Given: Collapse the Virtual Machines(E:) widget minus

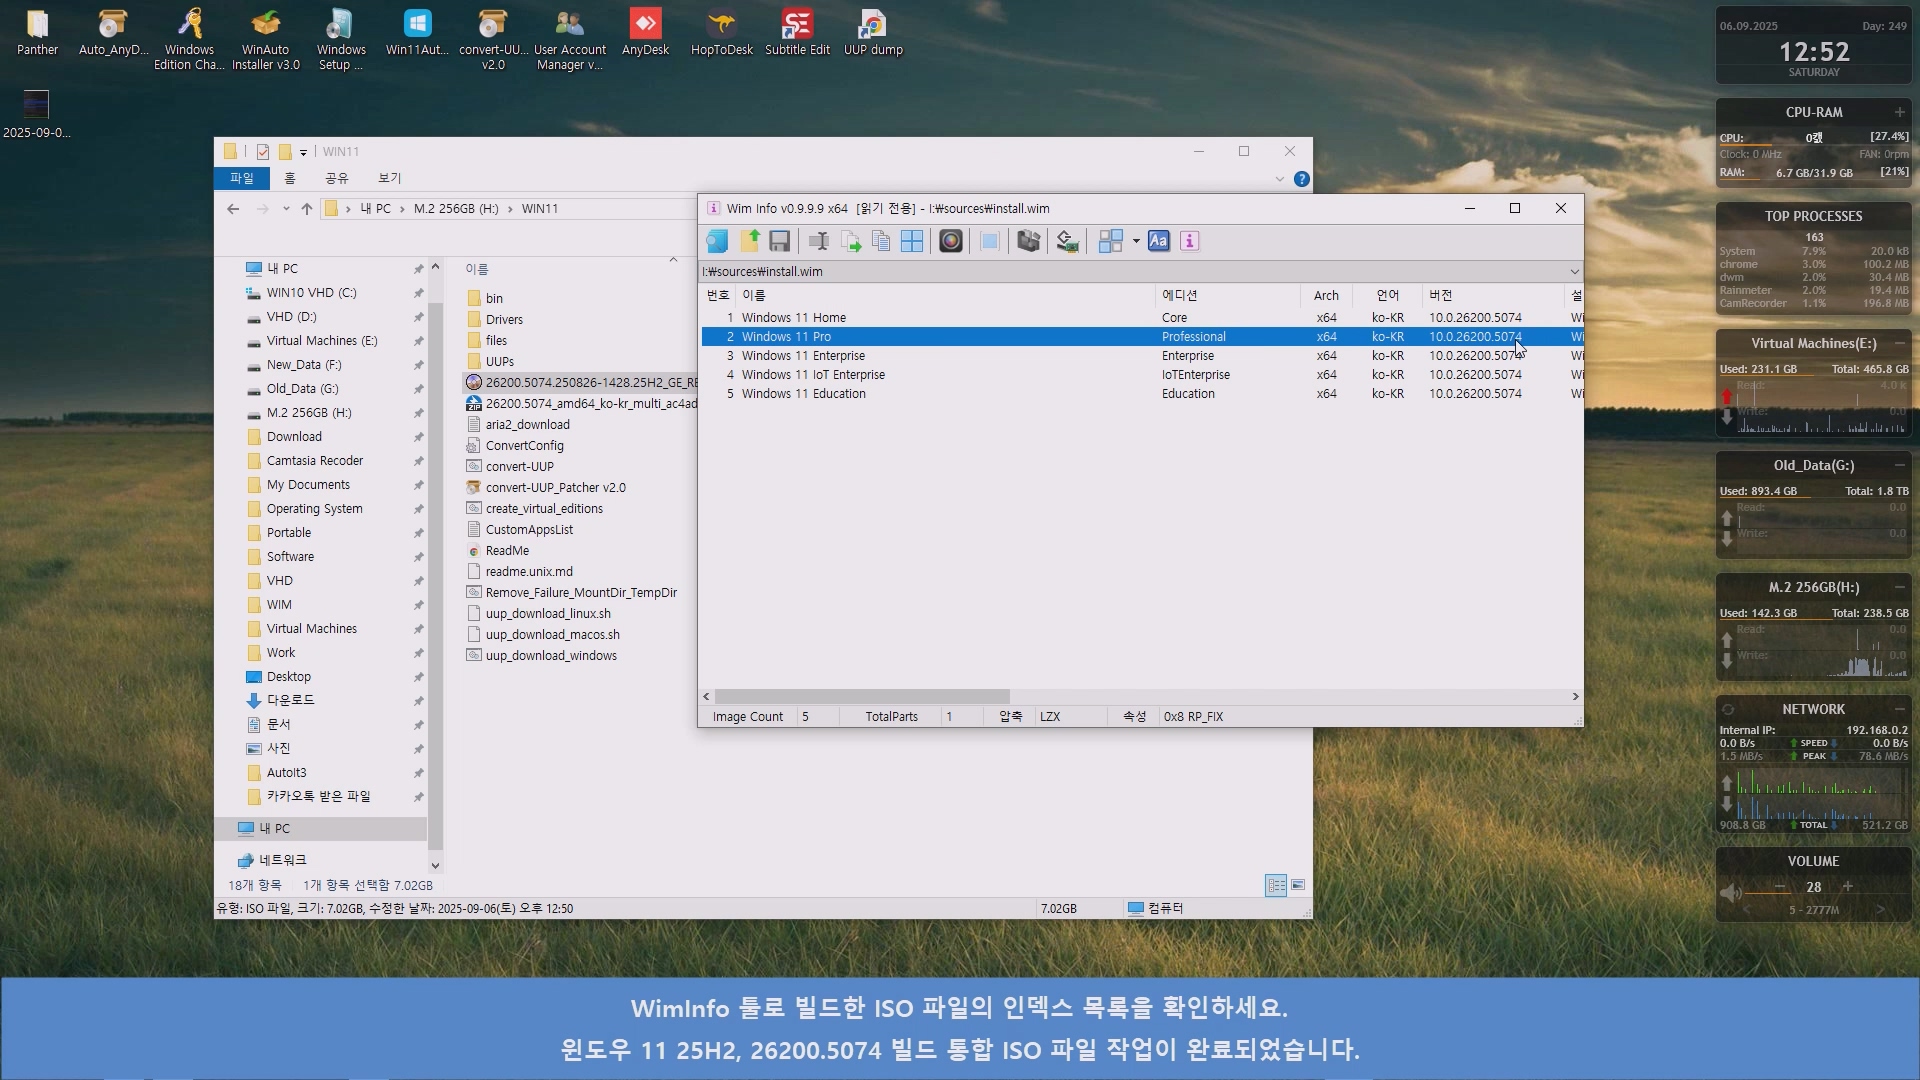Looking at the screenshot, I should tap(1900, 343).
